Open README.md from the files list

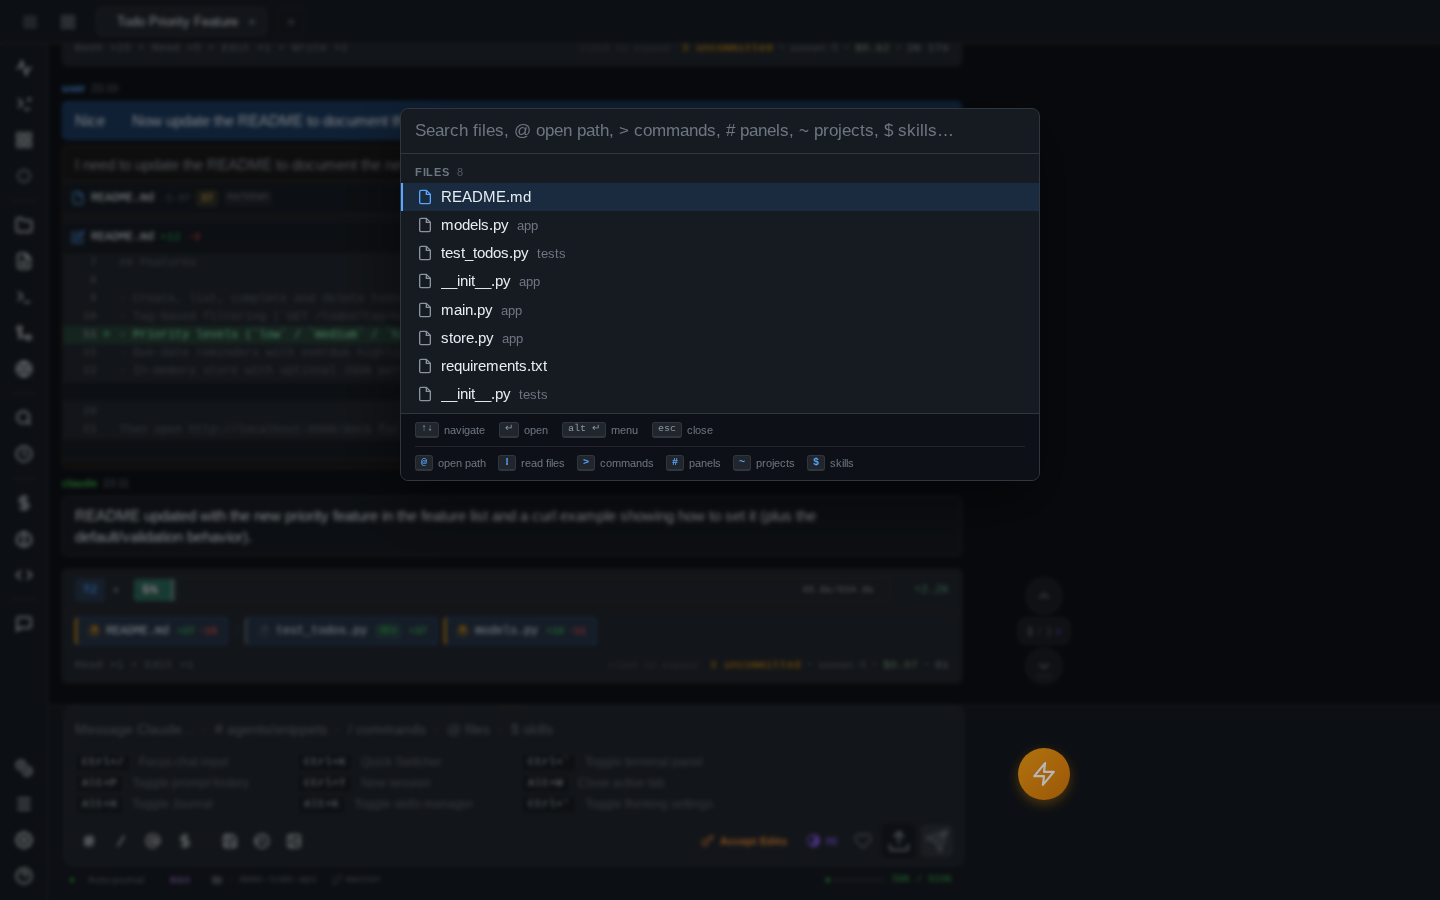[x=720, y=197]
